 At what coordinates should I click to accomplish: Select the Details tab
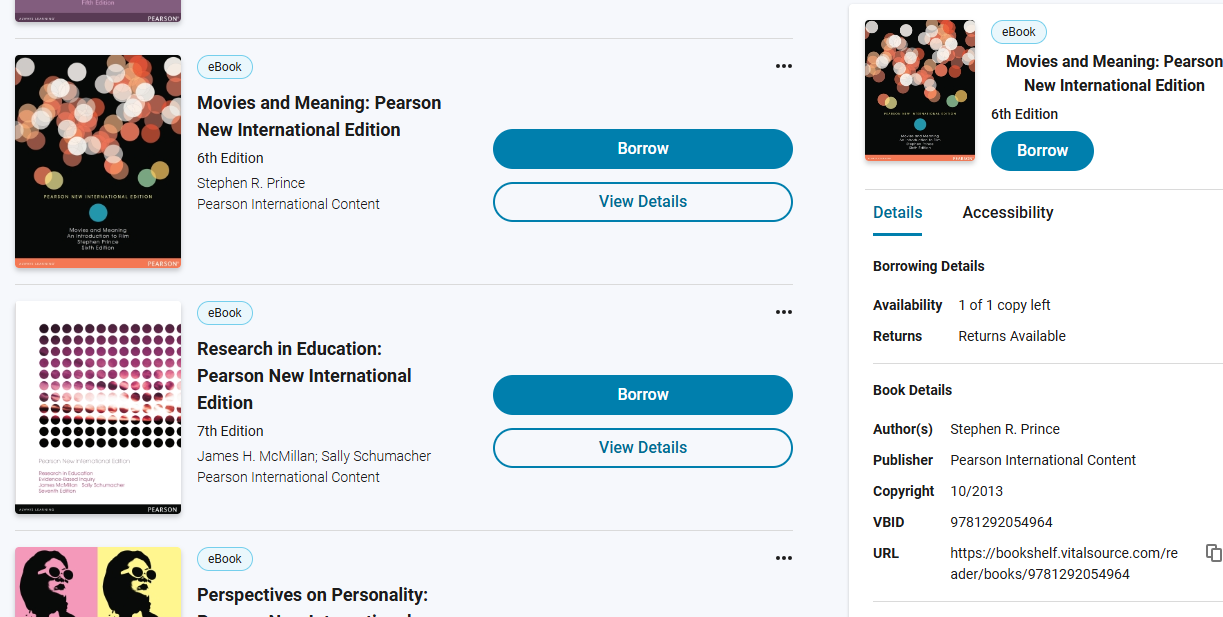897,212
